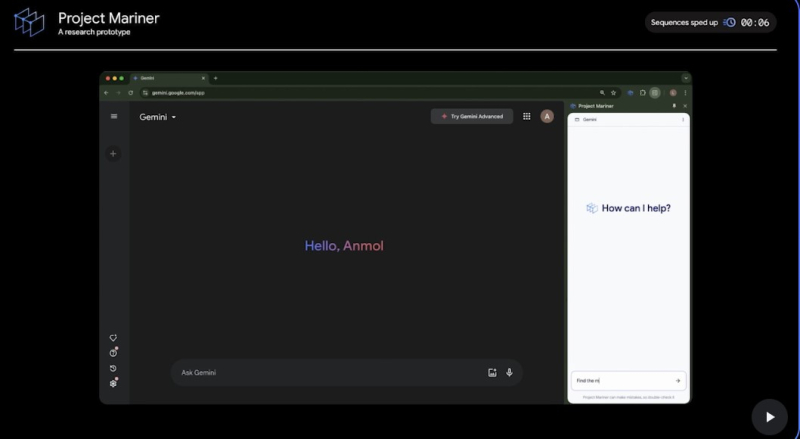800x439 pixels.
Task: Click the Project Mariner prompt text box
Action: [620, 381]
